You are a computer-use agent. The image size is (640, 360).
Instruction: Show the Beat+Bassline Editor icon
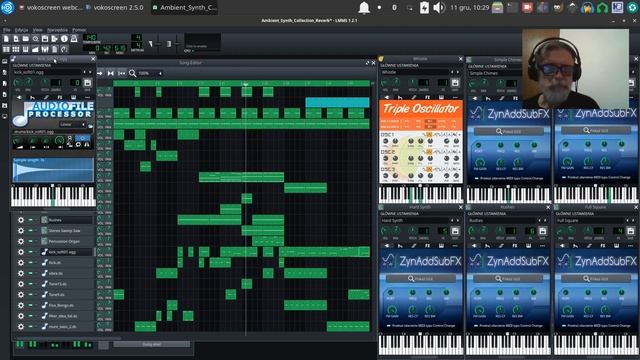click(16, 49)
